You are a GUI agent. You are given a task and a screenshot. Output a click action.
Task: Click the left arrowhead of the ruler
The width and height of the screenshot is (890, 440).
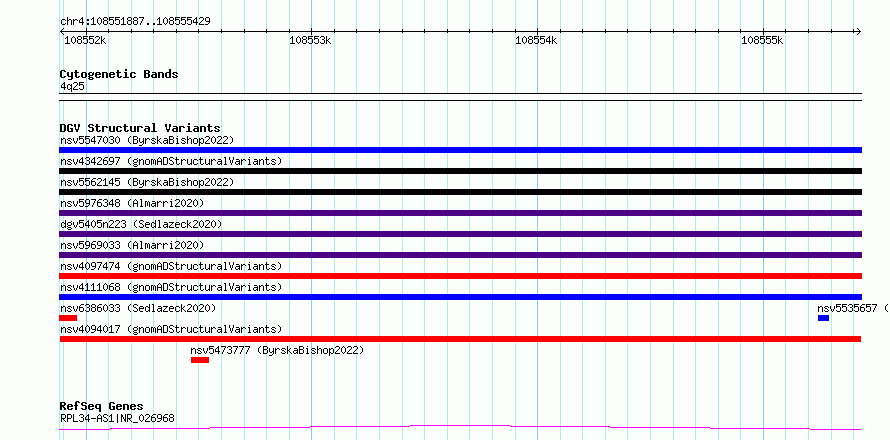pyautogui.click(x=63, y=31)
